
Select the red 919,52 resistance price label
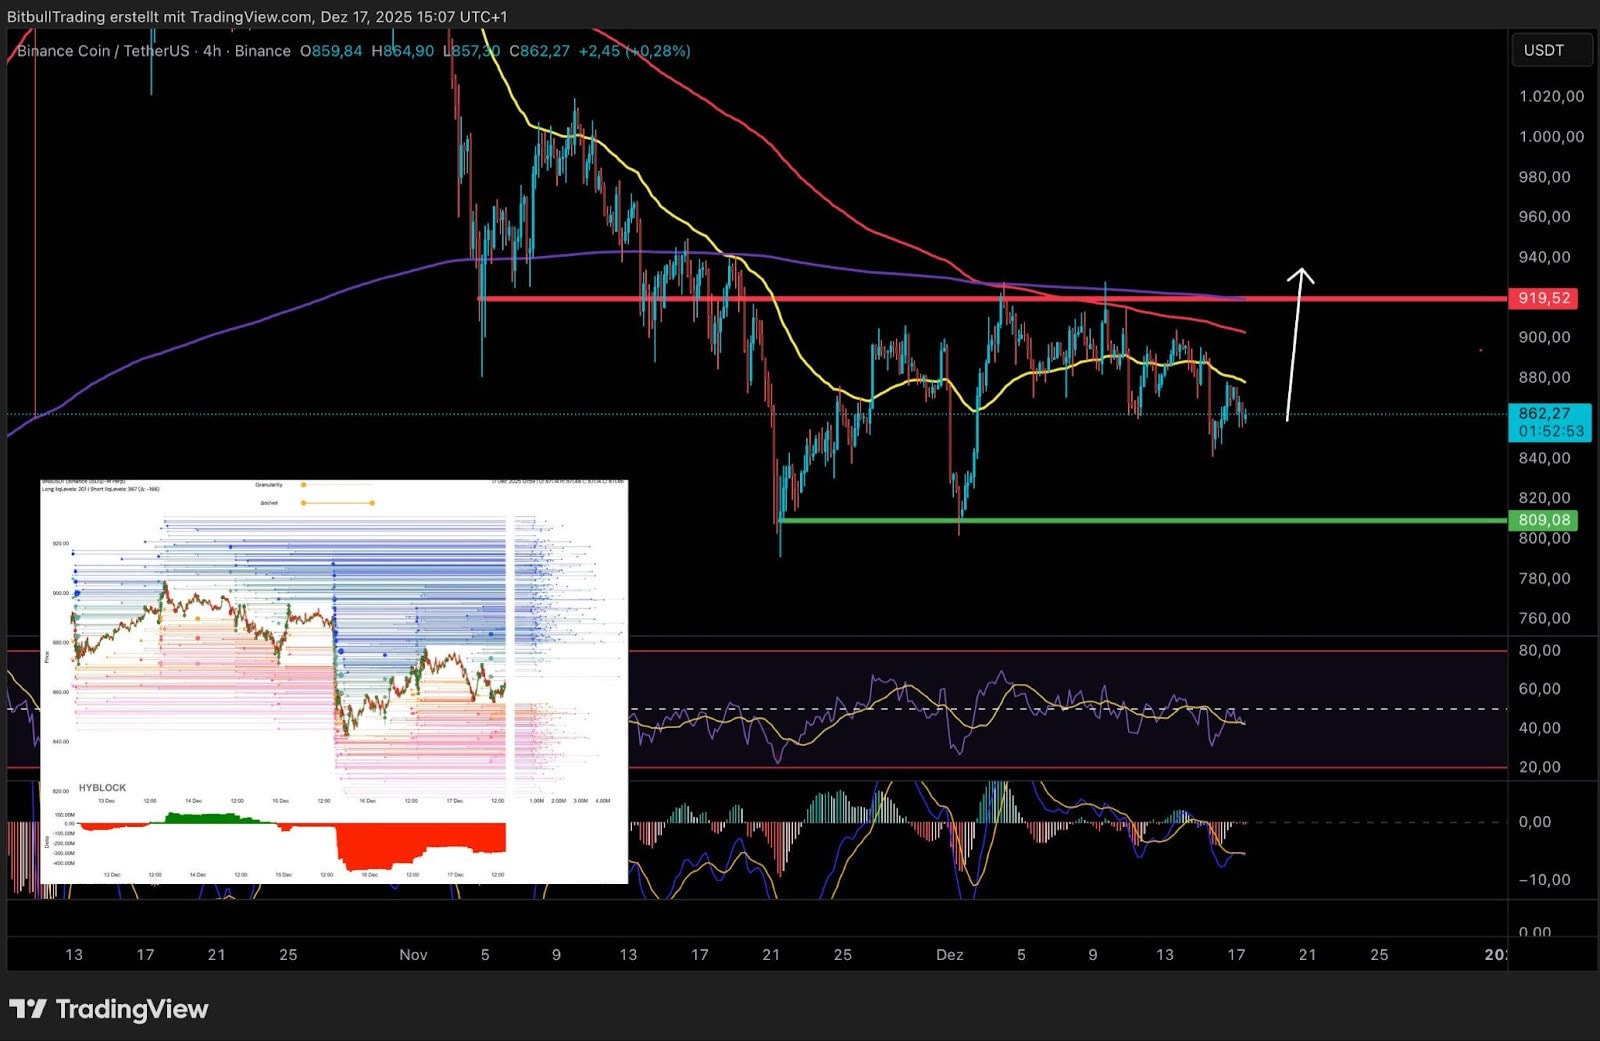coord(1543,298)
